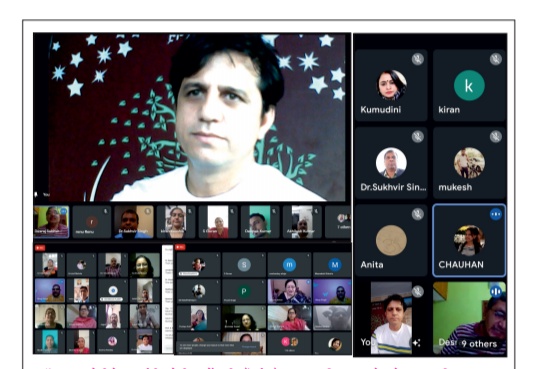Click the sparkle visual effects icon on You tile
The width and height of the screenshot is (540, 369).
point(416,342)
